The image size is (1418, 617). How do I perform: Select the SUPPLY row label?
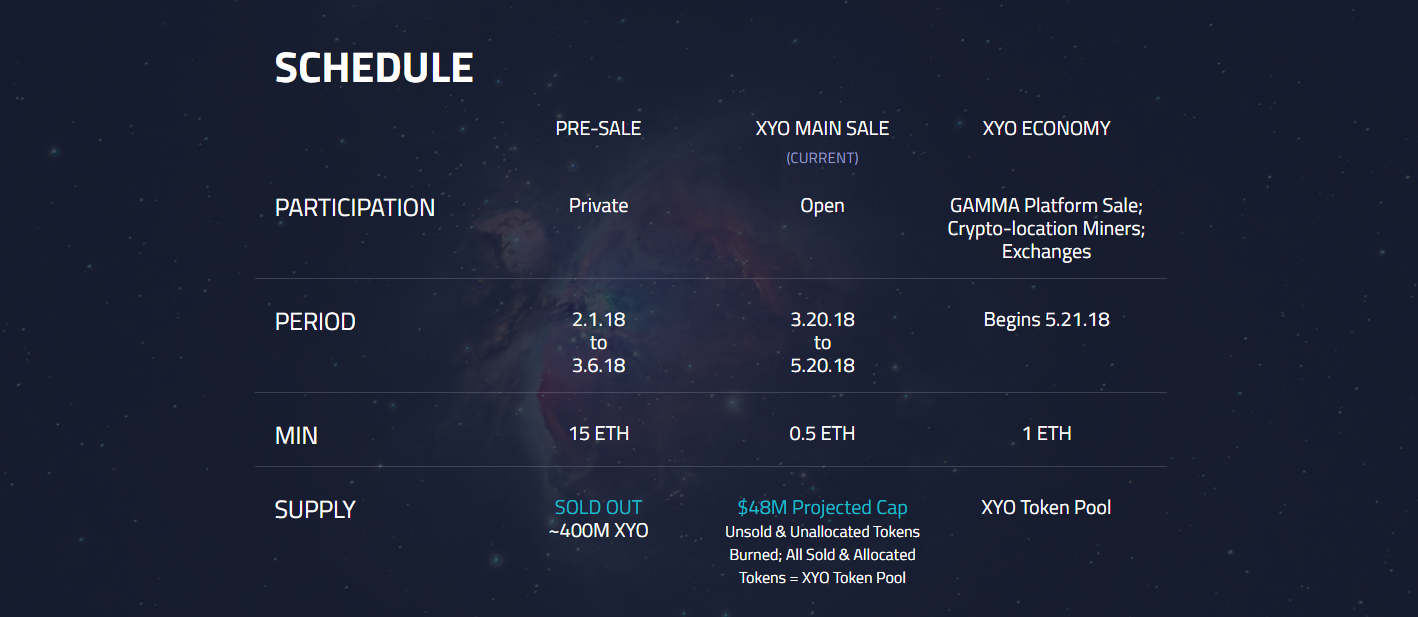coord(315,510)
